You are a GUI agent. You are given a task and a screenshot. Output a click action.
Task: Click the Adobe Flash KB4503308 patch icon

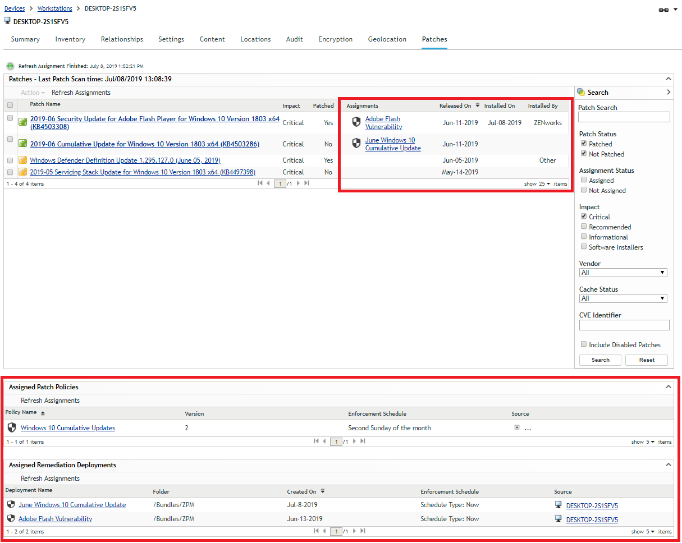pyautogui.click(x=23, y=122)
